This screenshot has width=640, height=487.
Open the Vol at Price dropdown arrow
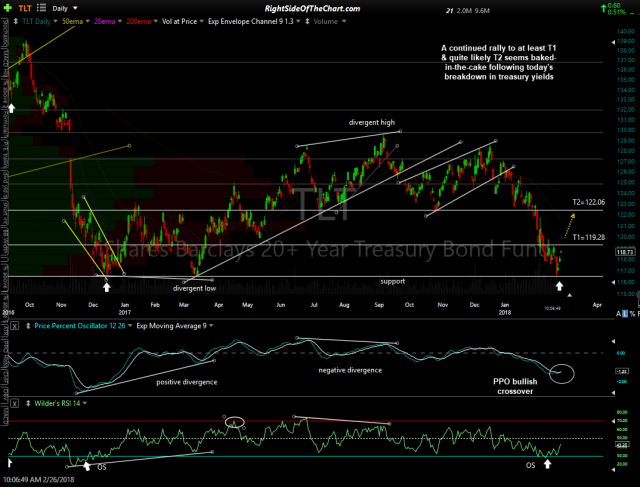[201, 21]
